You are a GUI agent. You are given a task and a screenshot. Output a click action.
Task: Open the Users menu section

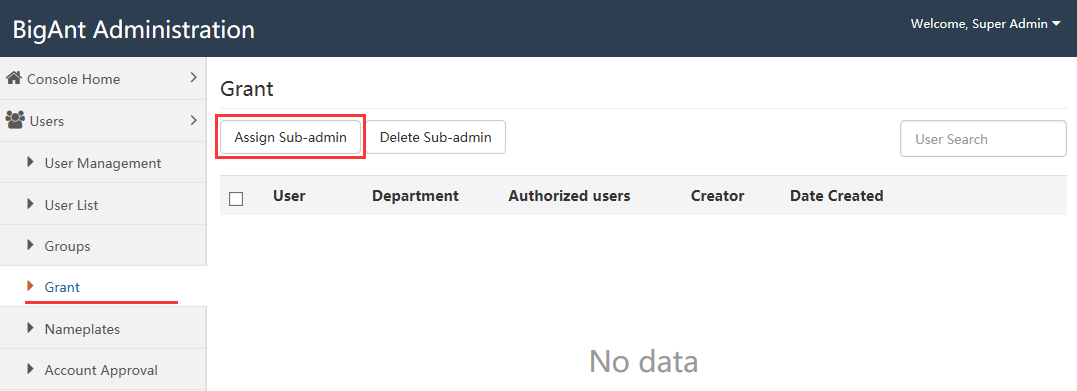coord(103,121)
